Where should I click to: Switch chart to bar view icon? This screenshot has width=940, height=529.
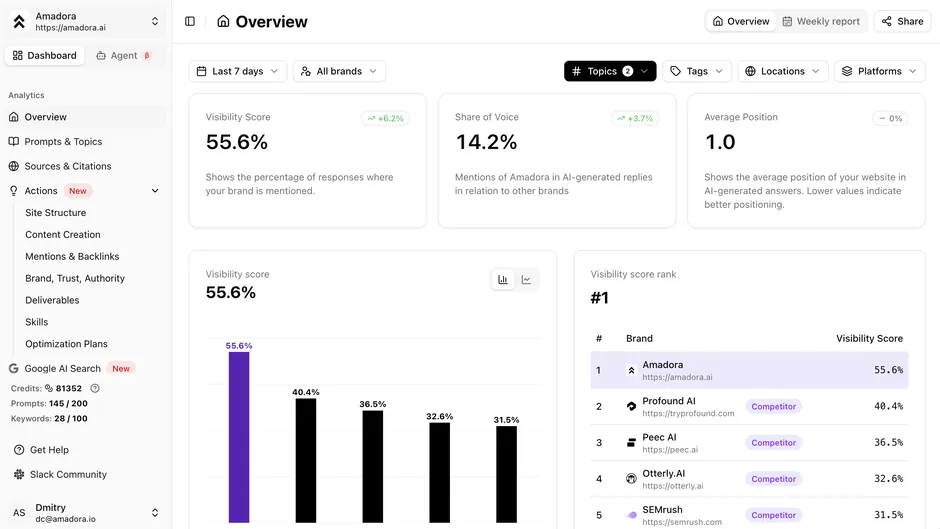coord(503,279)
